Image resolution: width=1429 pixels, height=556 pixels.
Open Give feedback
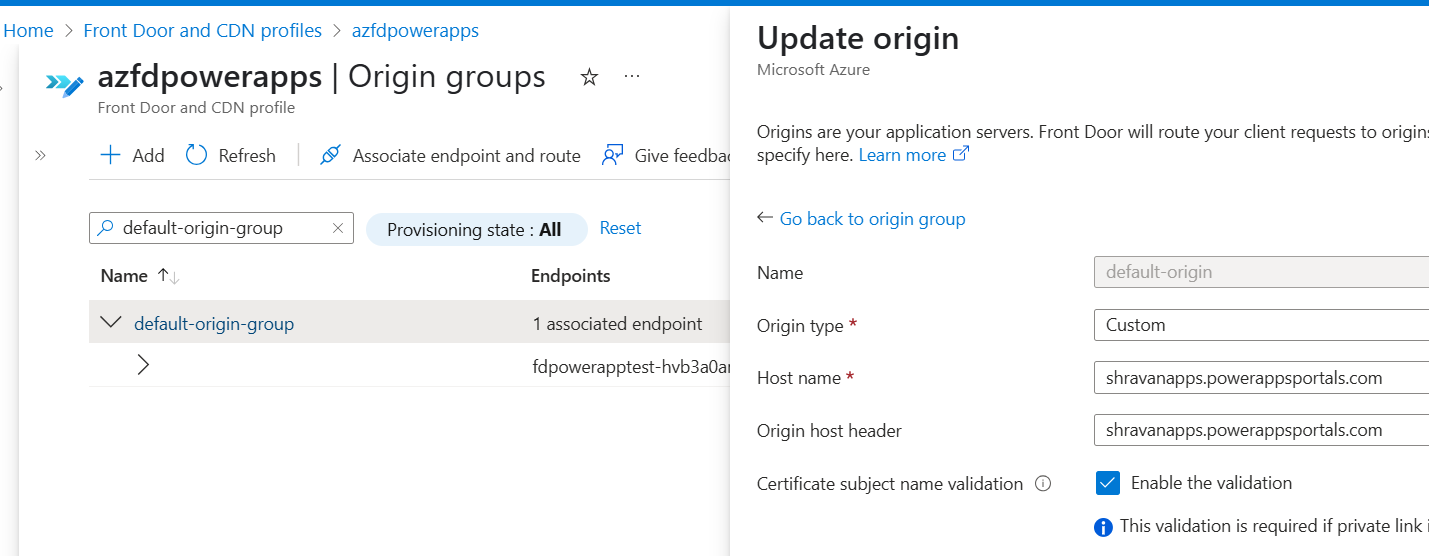pos(668,156)
